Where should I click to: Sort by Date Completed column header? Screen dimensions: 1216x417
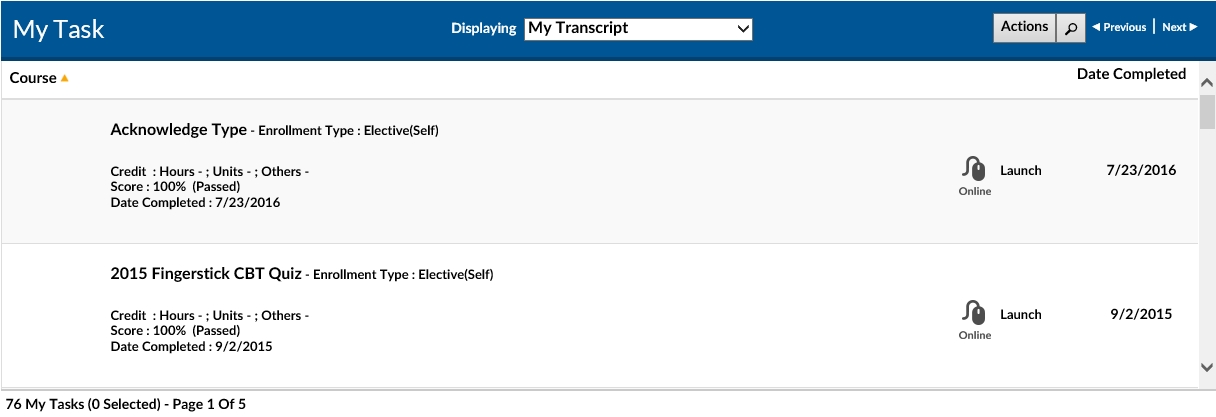[x=1131, y=74]
